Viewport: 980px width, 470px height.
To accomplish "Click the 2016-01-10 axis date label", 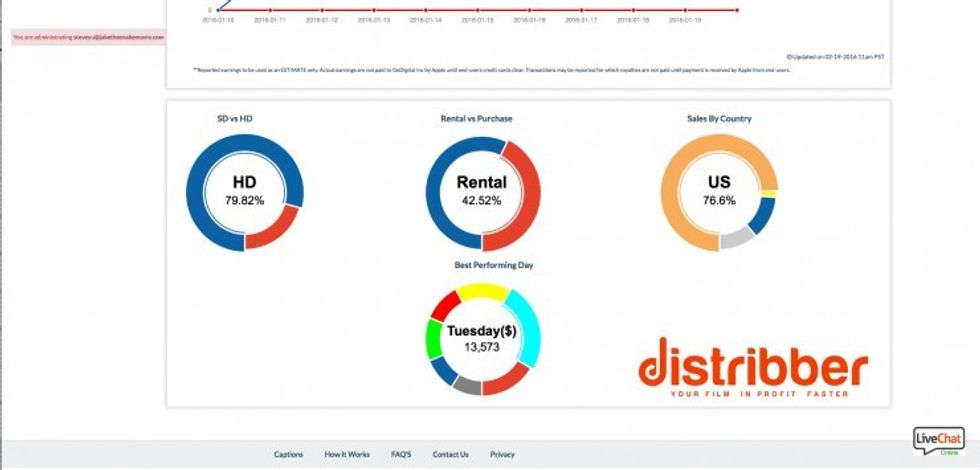I will (x=218, y=20).
